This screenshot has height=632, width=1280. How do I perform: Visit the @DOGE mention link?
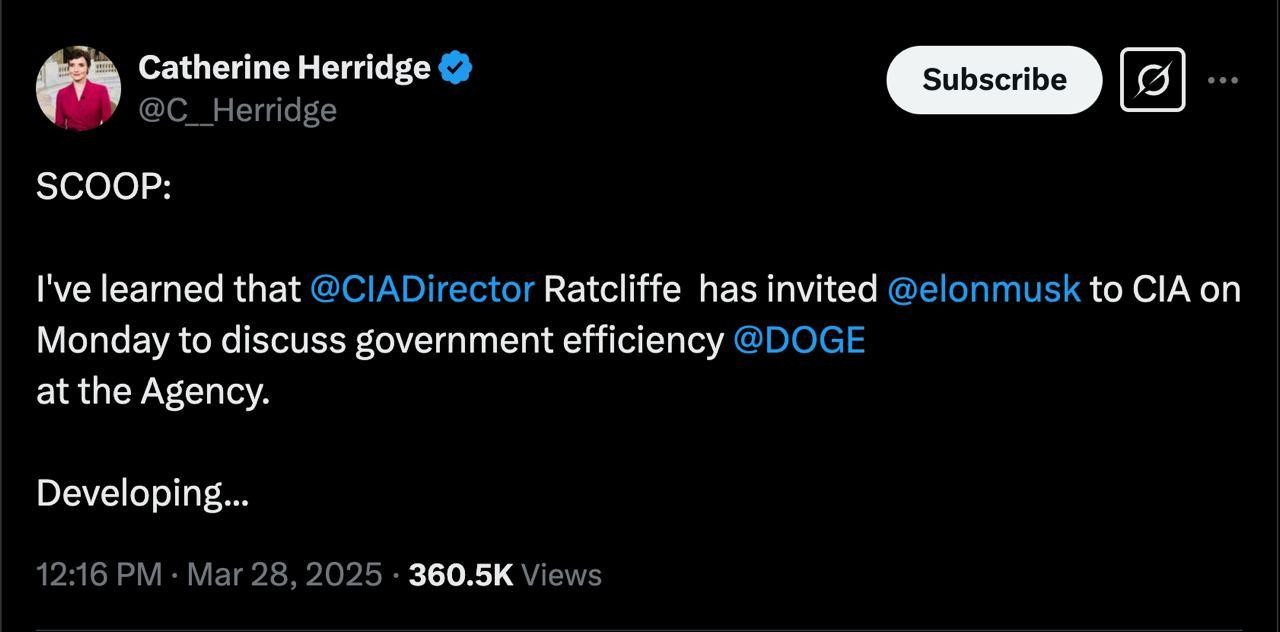pyautogui.click(x=798, y=340)
